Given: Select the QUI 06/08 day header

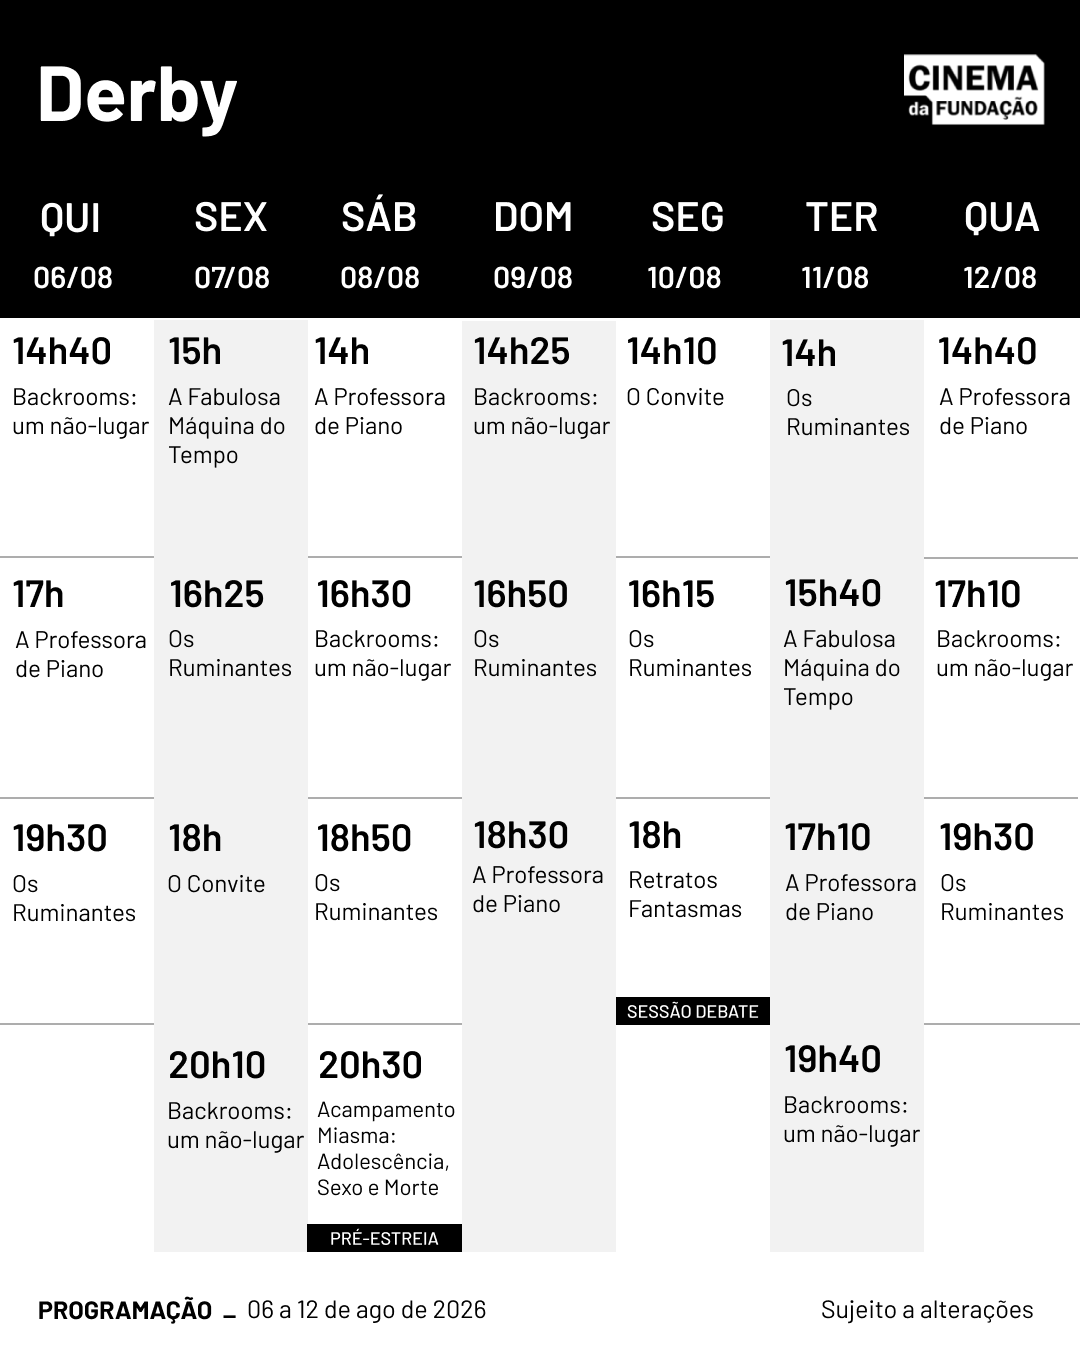Looking at the screenshot, I should coord(72,245).
